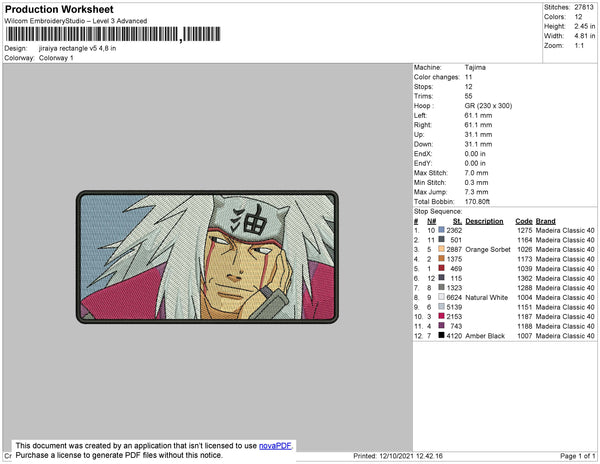Click the 'N#' column header
This screenshot has height=464, width=600.
click(431, 221)
